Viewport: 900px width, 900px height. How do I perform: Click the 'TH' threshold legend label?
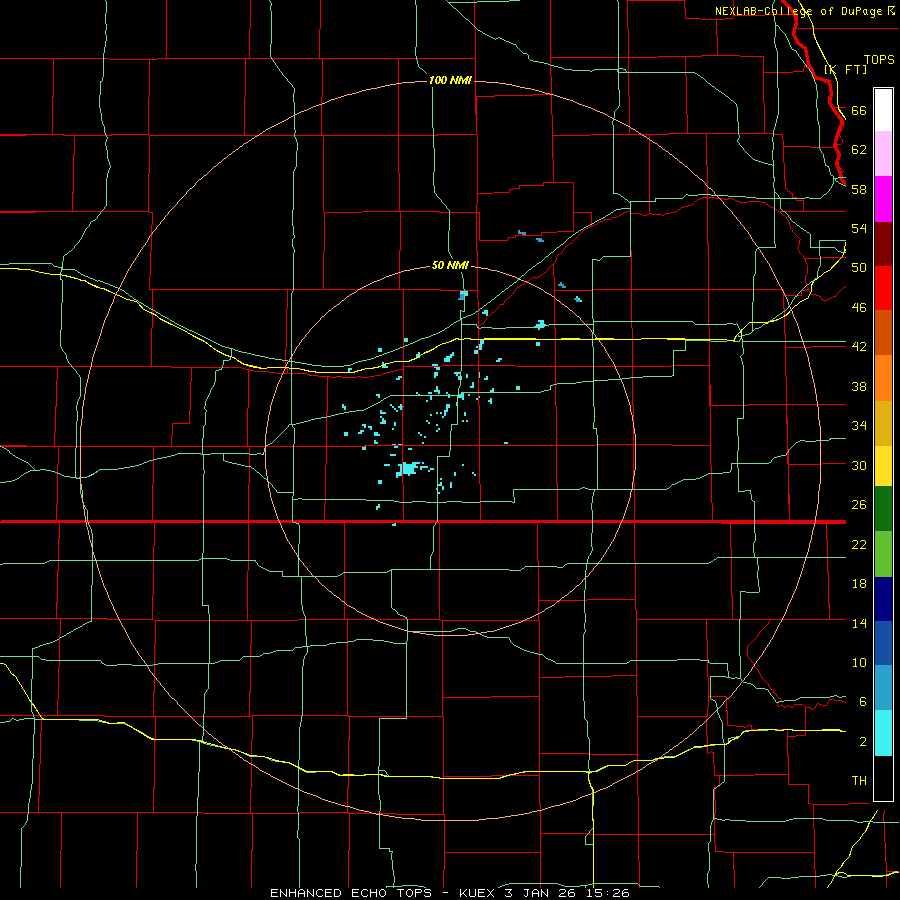[x=859, y=781]
